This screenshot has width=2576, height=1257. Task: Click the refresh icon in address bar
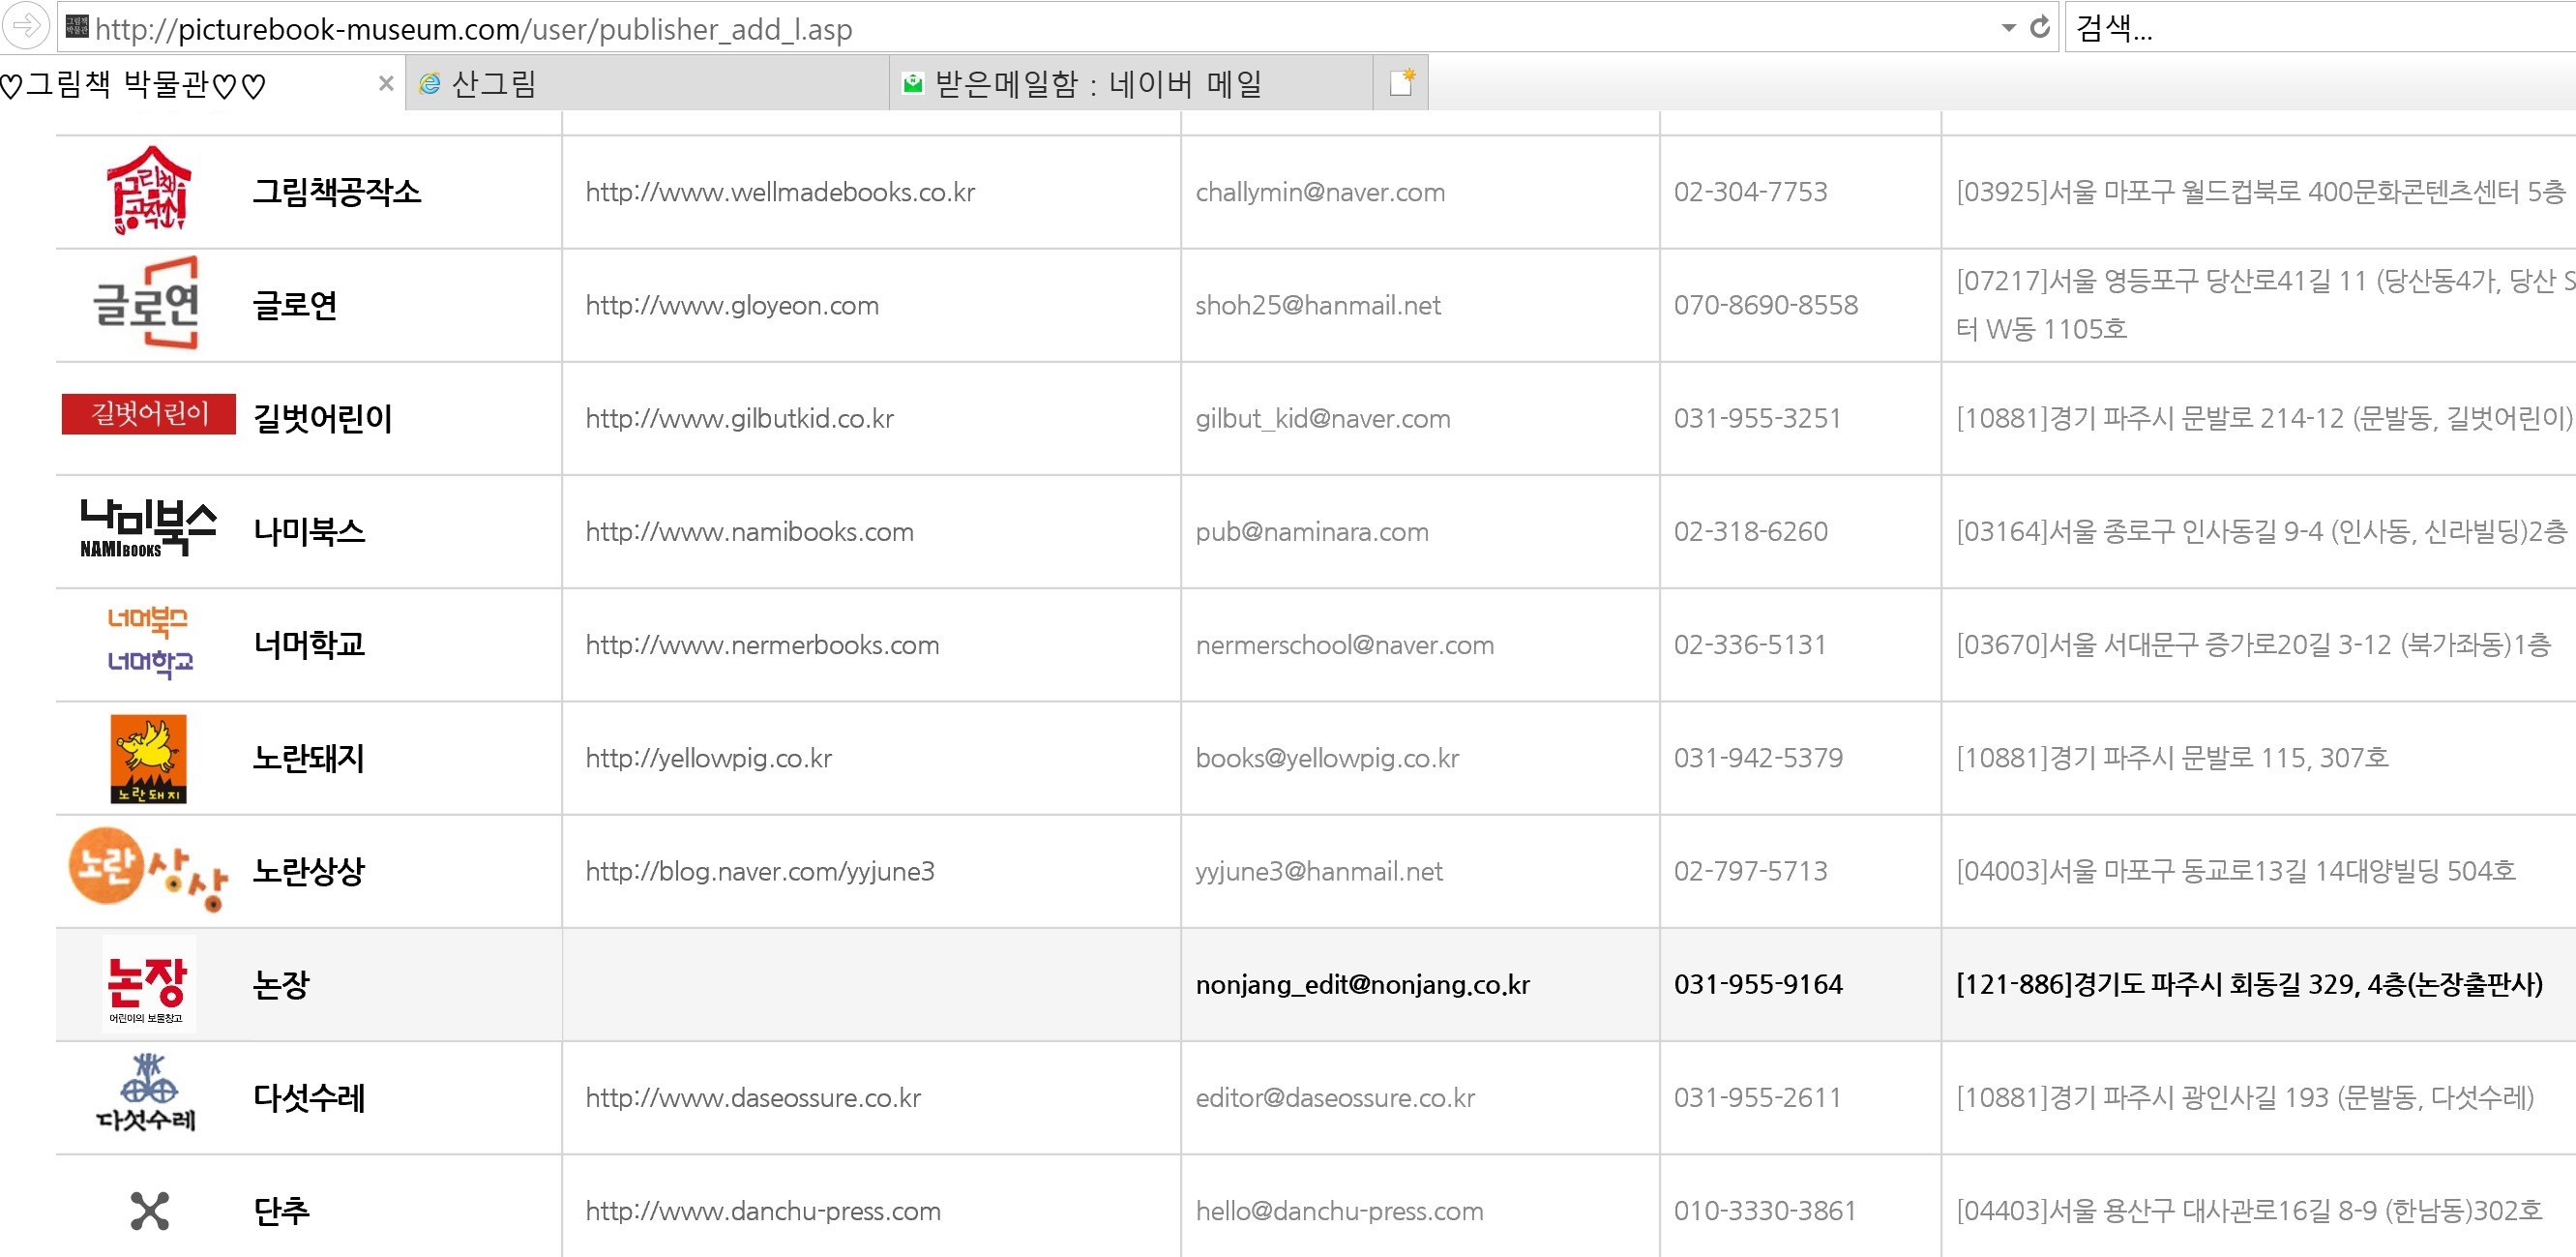(x=2040, y=28)
